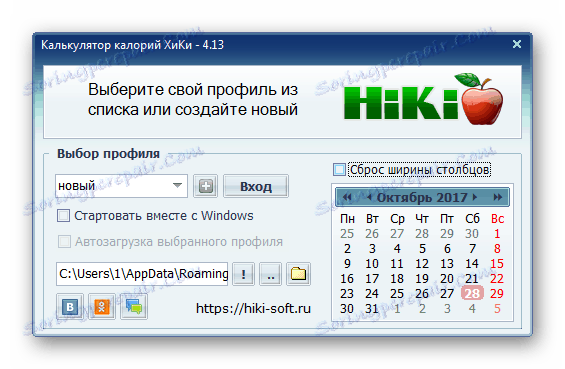Select October 23 in the calendar

coord(347,293)
